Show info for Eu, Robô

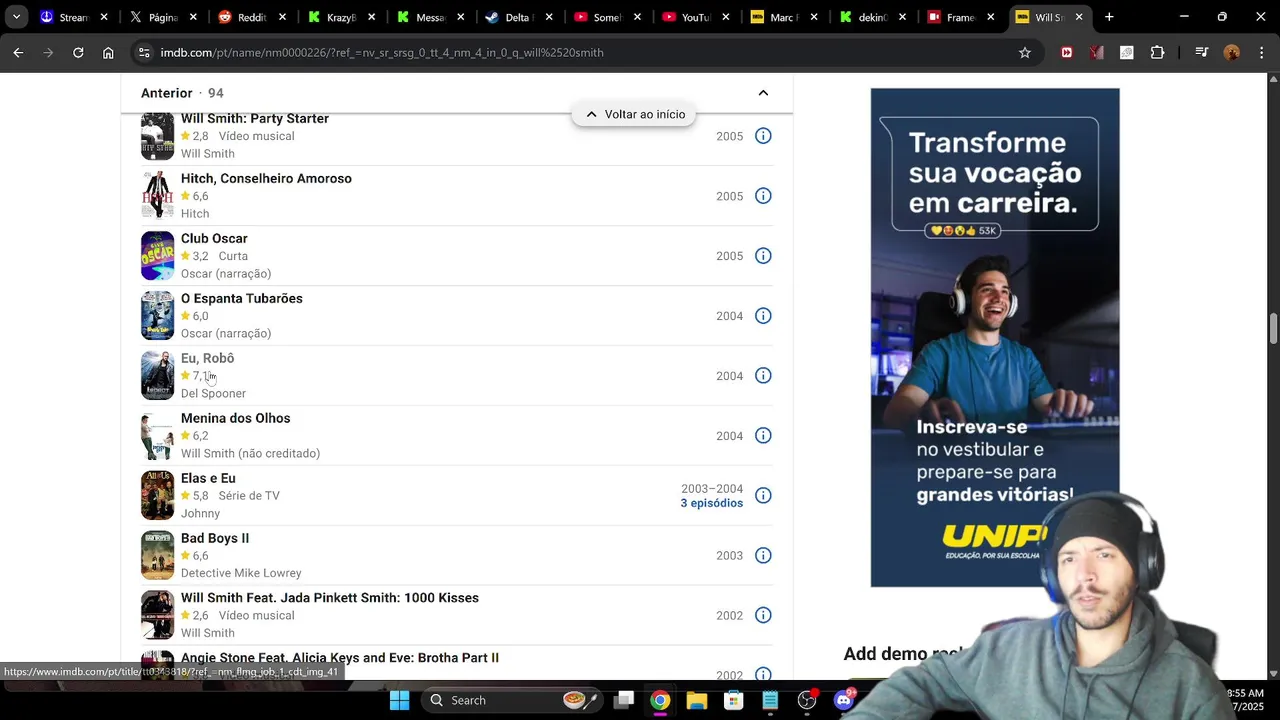point(763,376)
